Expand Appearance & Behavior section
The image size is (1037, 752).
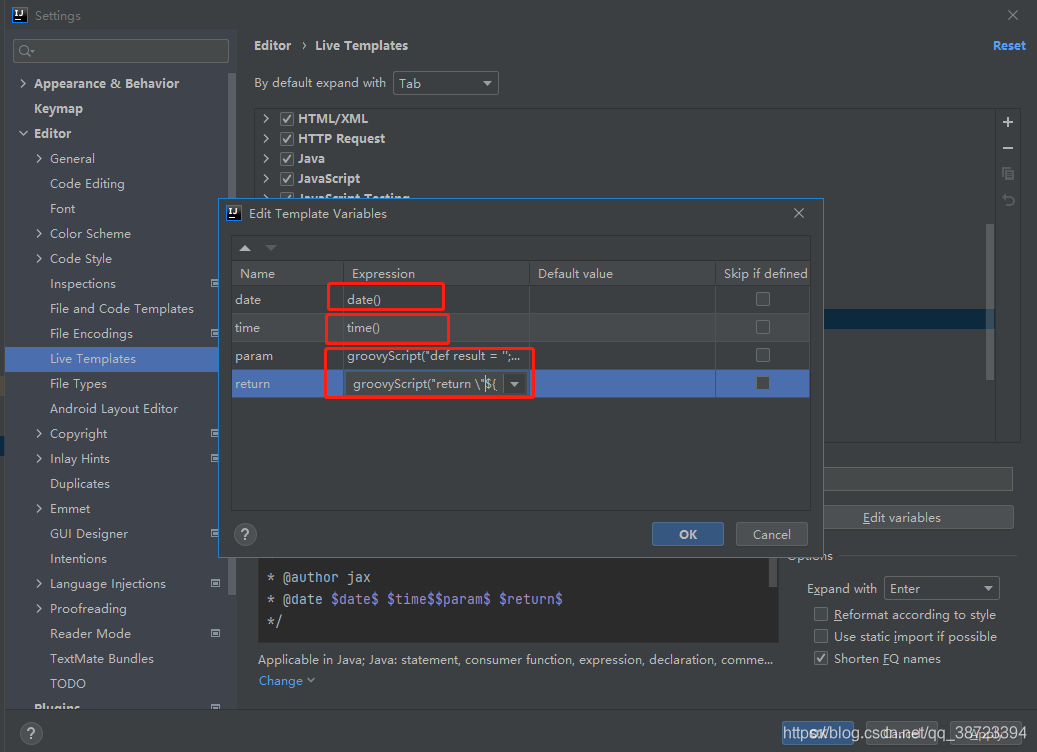23,83
